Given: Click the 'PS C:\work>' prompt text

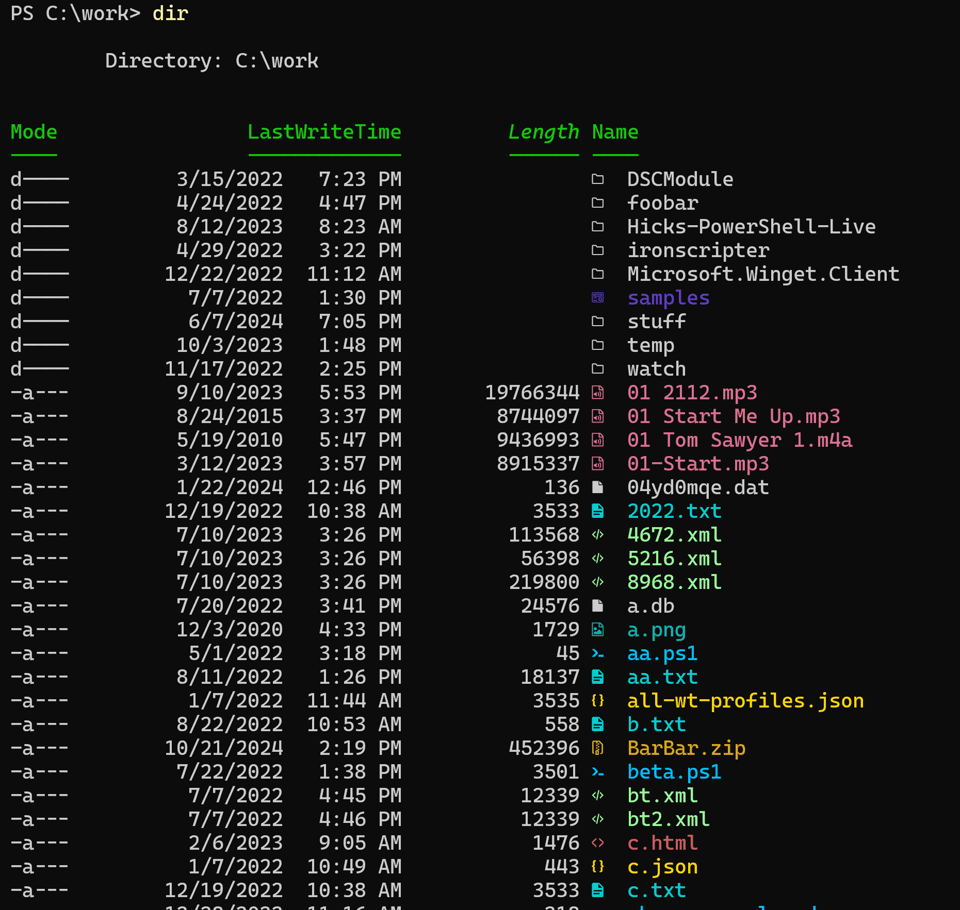Looking at the screenshot, I should [x=75, y=13].
